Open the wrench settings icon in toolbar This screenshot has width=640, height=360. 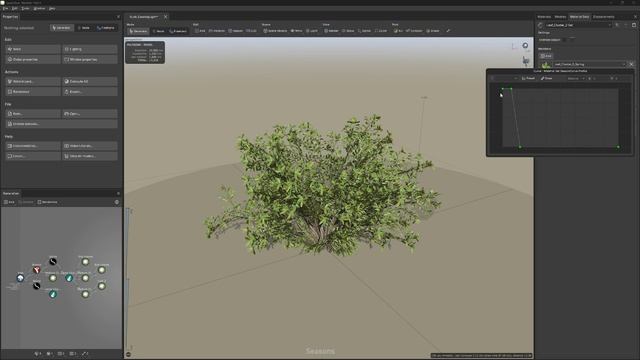click(x=448, y=31)
